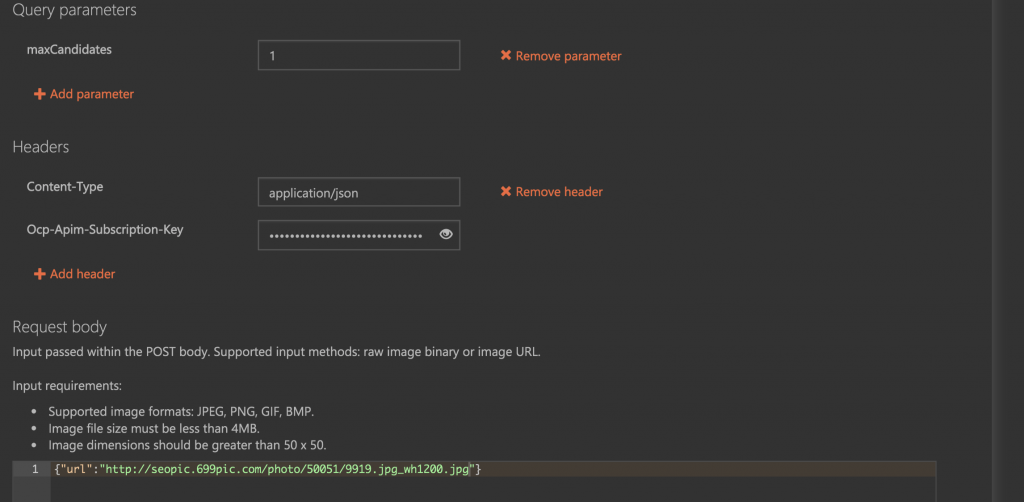This screenshot has height=502, width=1024.
Task: Click the Headers section heading
Action: point(41,147)
